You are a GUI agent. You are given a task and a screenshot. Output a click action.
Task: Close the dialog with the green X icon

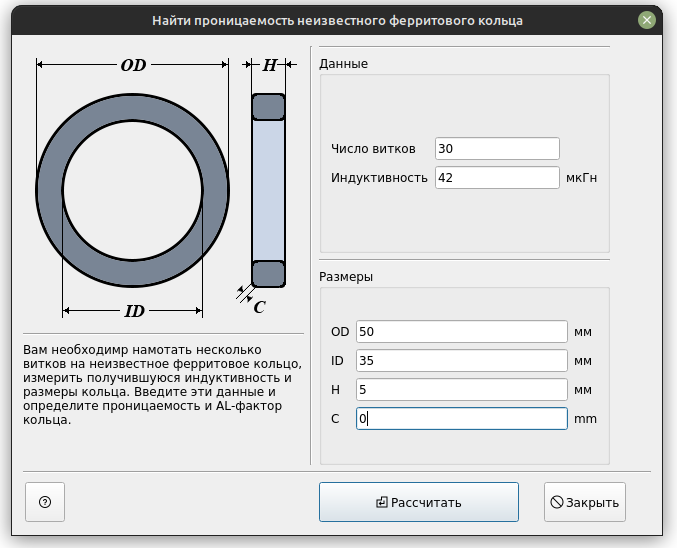pos(647,20)
